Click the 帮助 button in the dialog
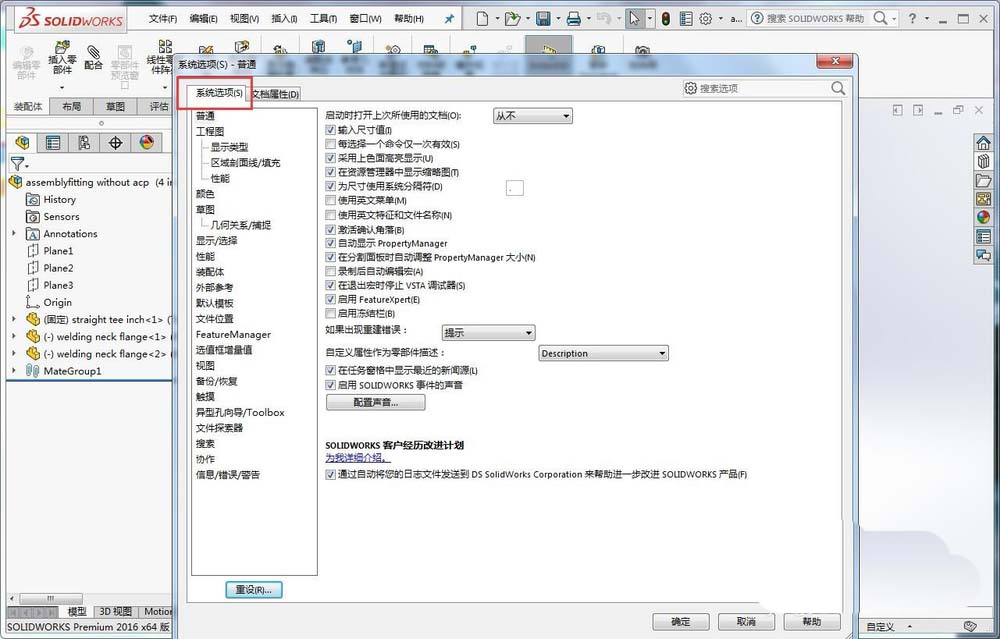 [x=812, y=621]
